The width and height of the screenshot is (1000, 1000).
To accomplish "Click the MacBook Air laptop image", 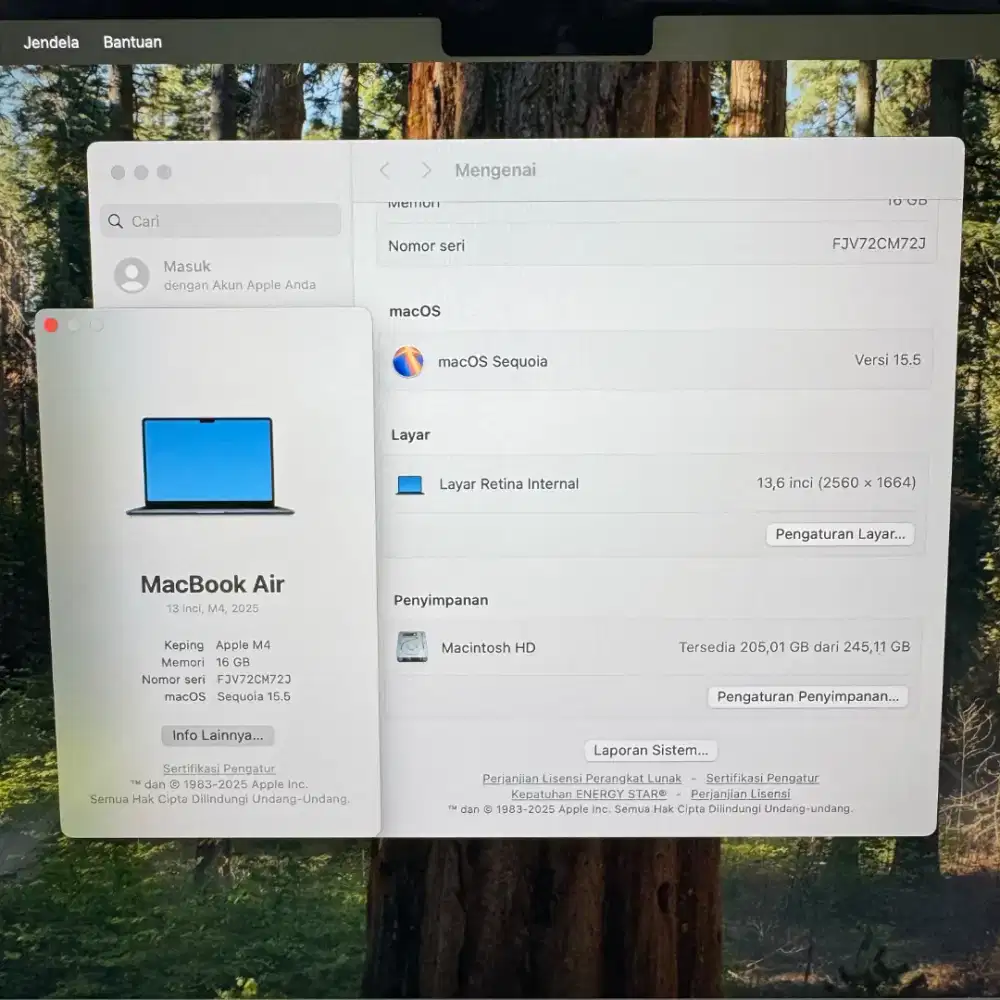I will [210, 466].
